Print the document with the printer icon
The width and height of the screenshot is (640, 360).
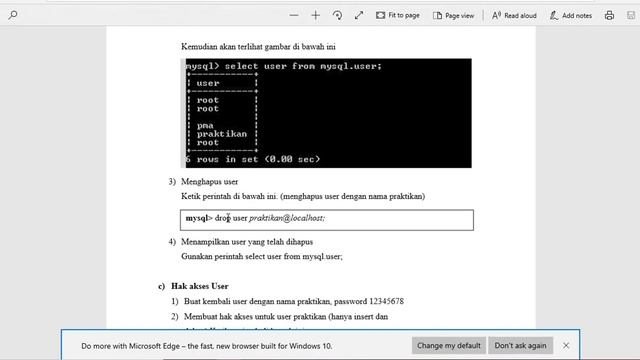click(609, 16)
